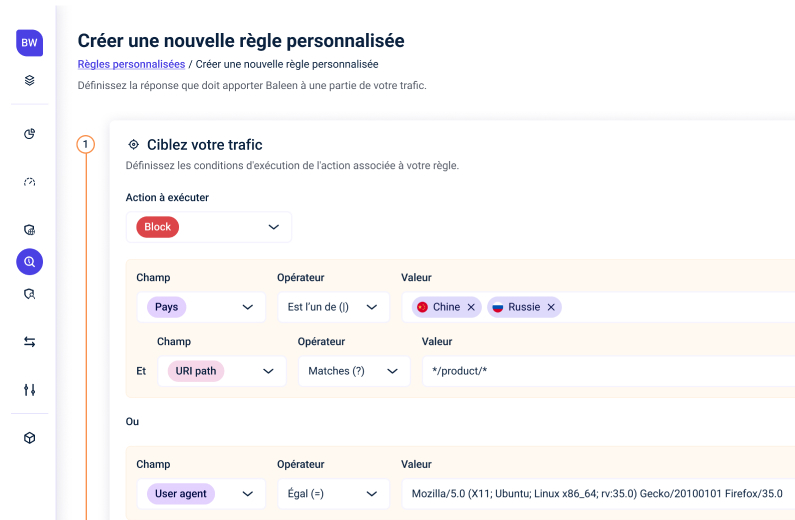The height and width of the screenshot is (520, 795).
Task: Open the cube icon in sidebar
Action: pos(29,438)
